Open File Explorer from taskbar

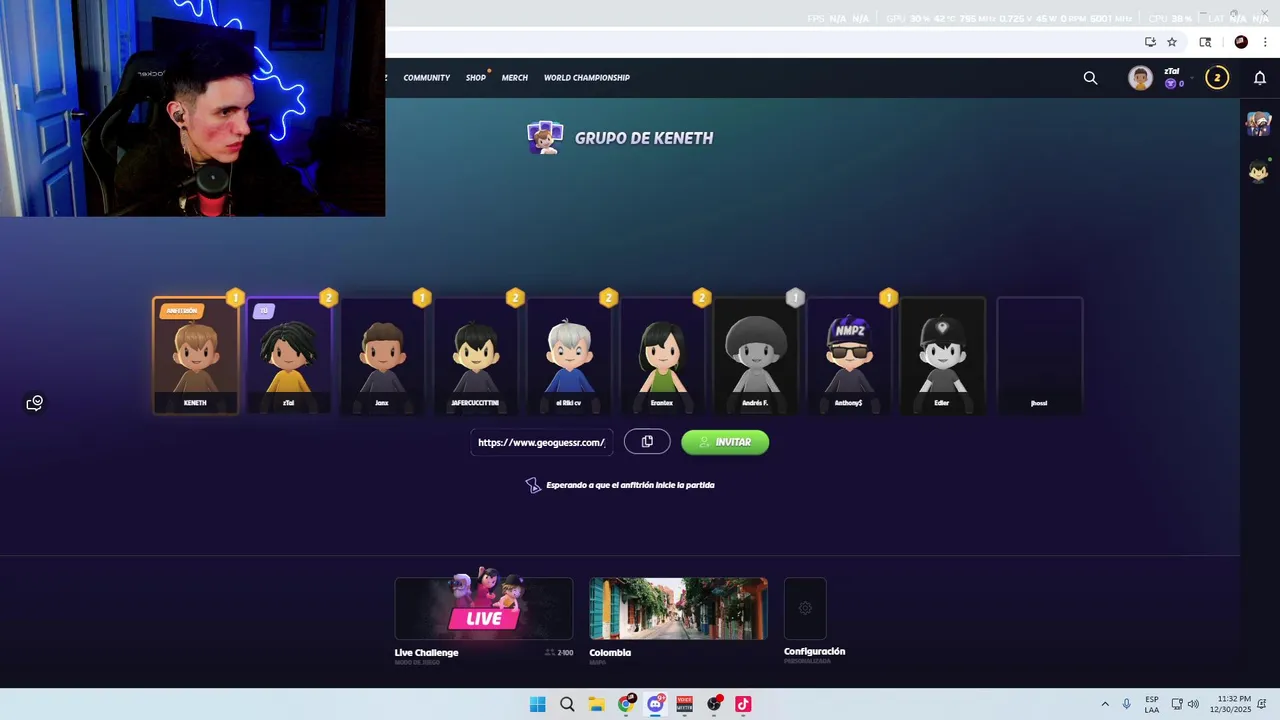(596, 704)
